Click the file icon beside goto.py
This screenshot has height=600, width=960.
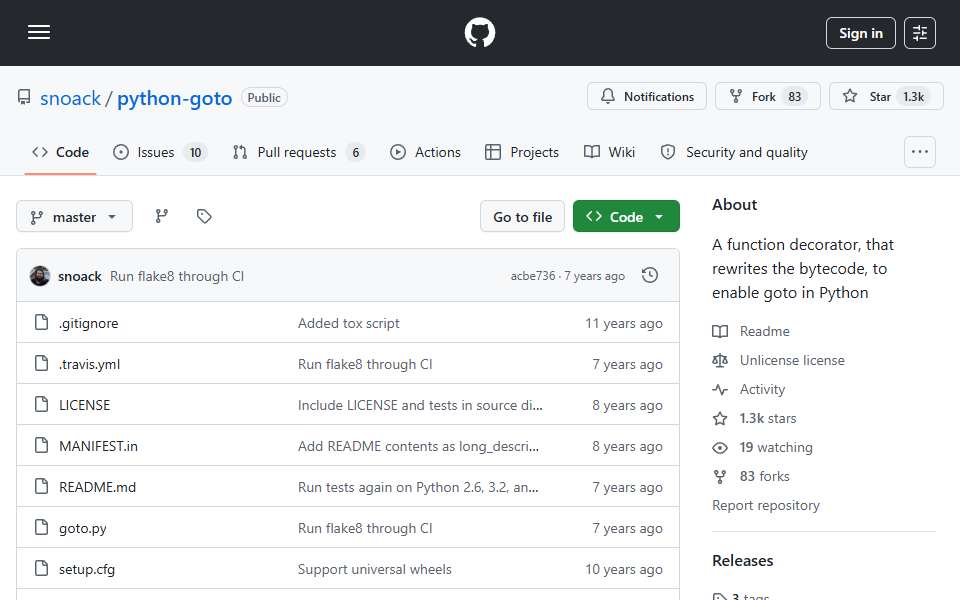pyautogui.click(x=42, y=527)
